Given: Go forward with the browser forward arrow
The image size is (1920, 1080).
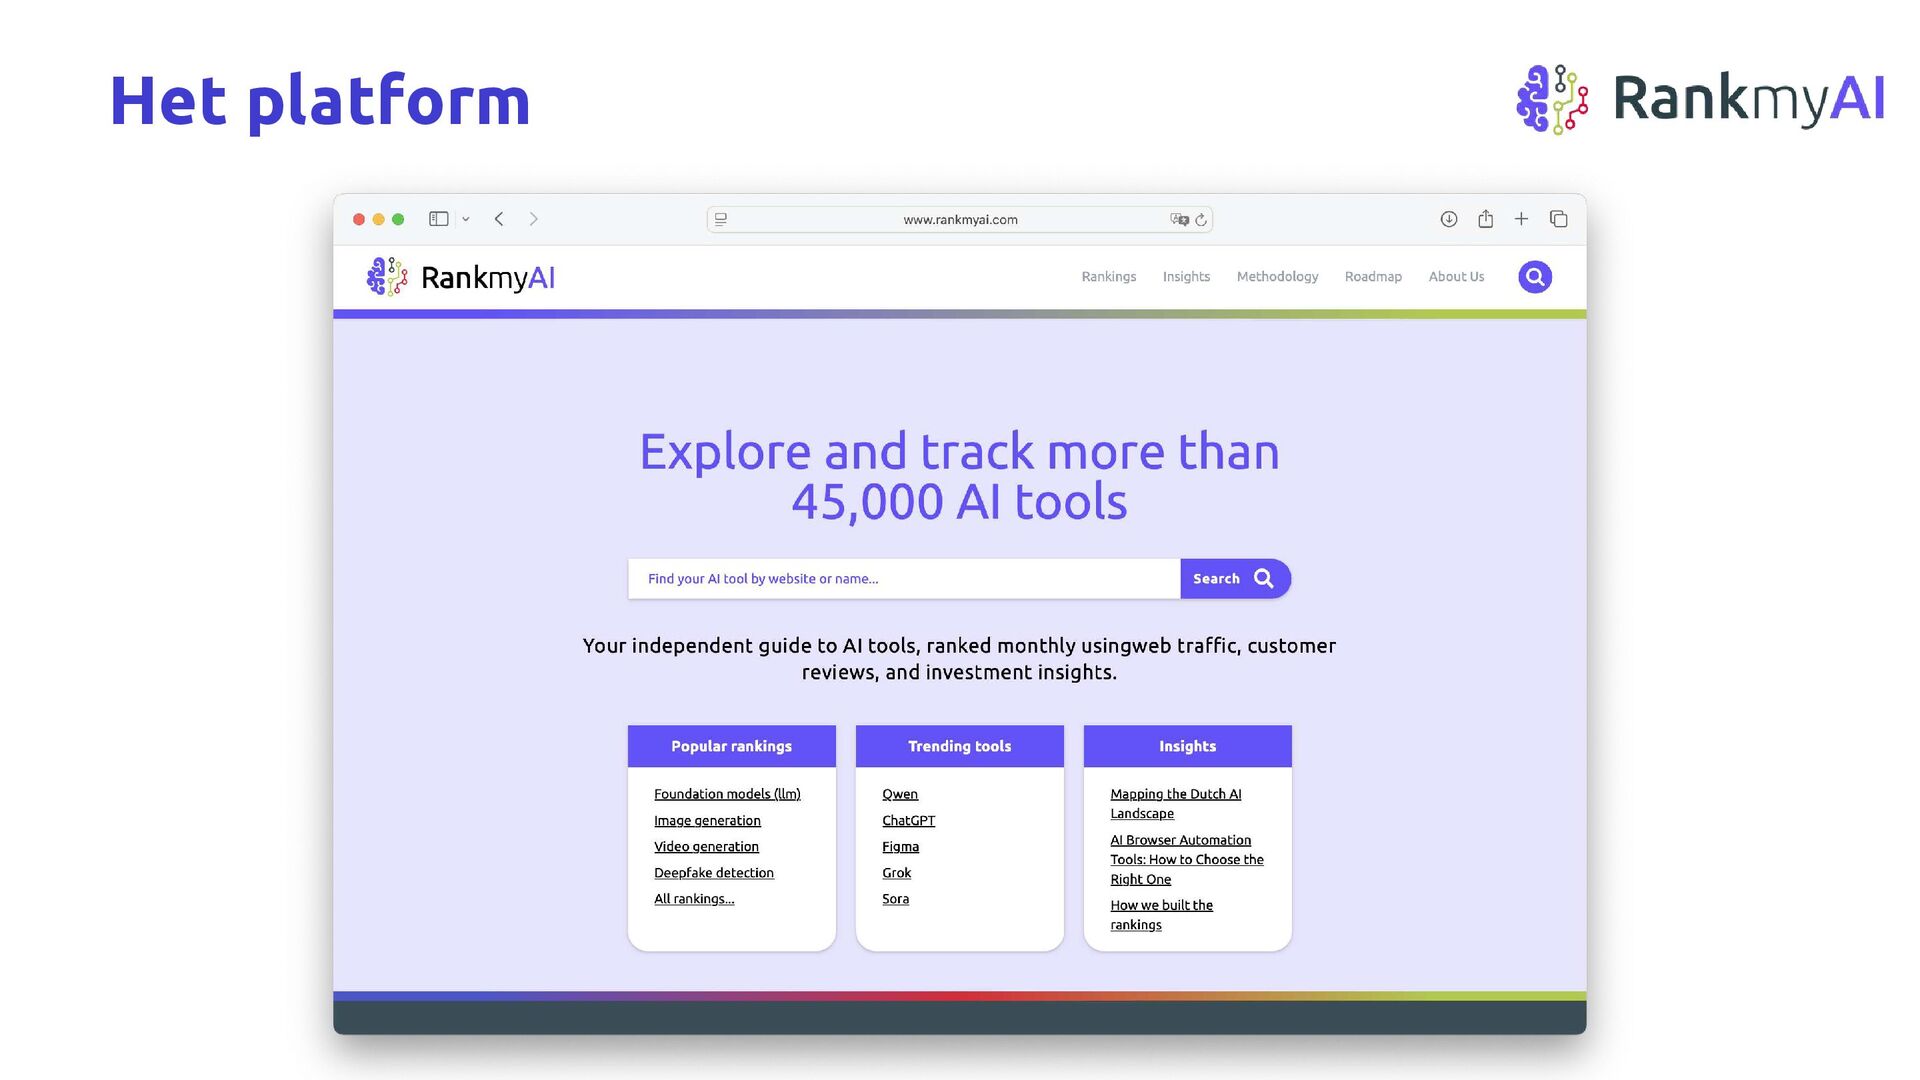Looking at the screenshot, I should pos(534,219).
